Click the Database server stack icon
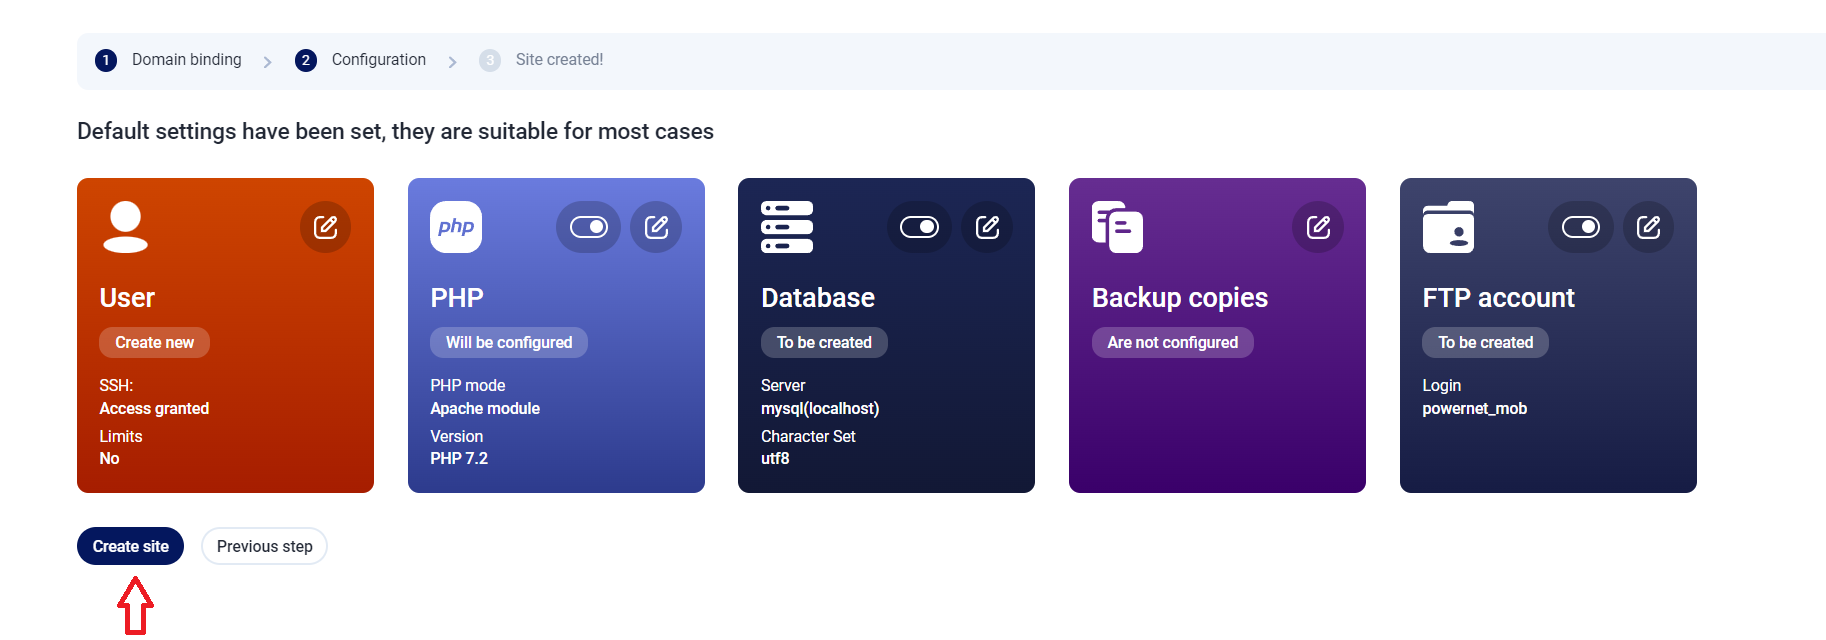 787,227
